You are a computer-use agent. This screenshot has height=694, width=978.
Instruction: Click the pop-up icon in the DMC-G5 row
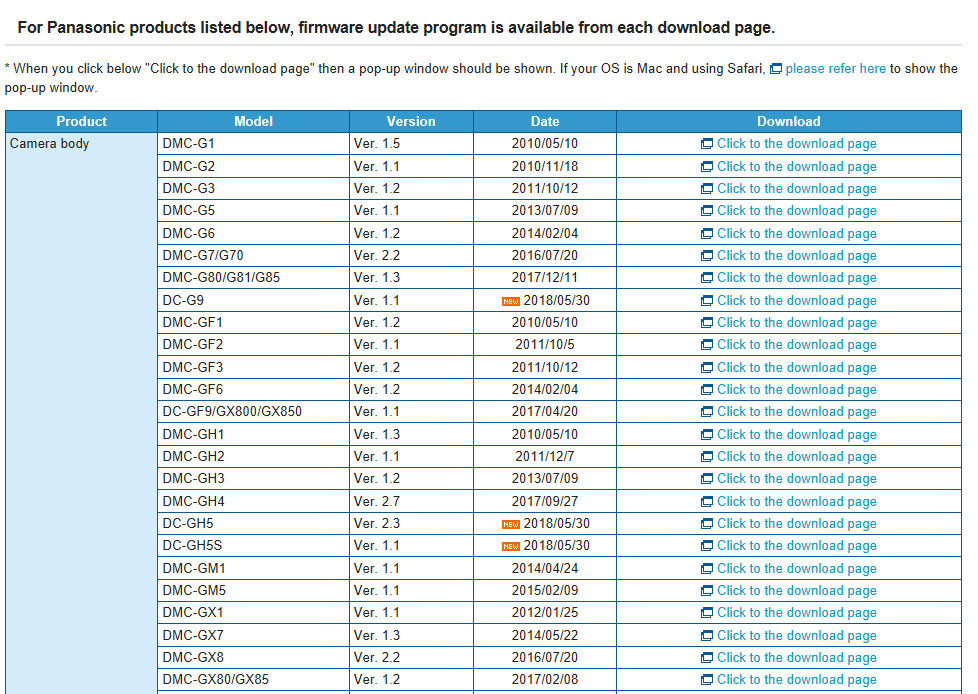pyautogui.click(x=707, y=211)
